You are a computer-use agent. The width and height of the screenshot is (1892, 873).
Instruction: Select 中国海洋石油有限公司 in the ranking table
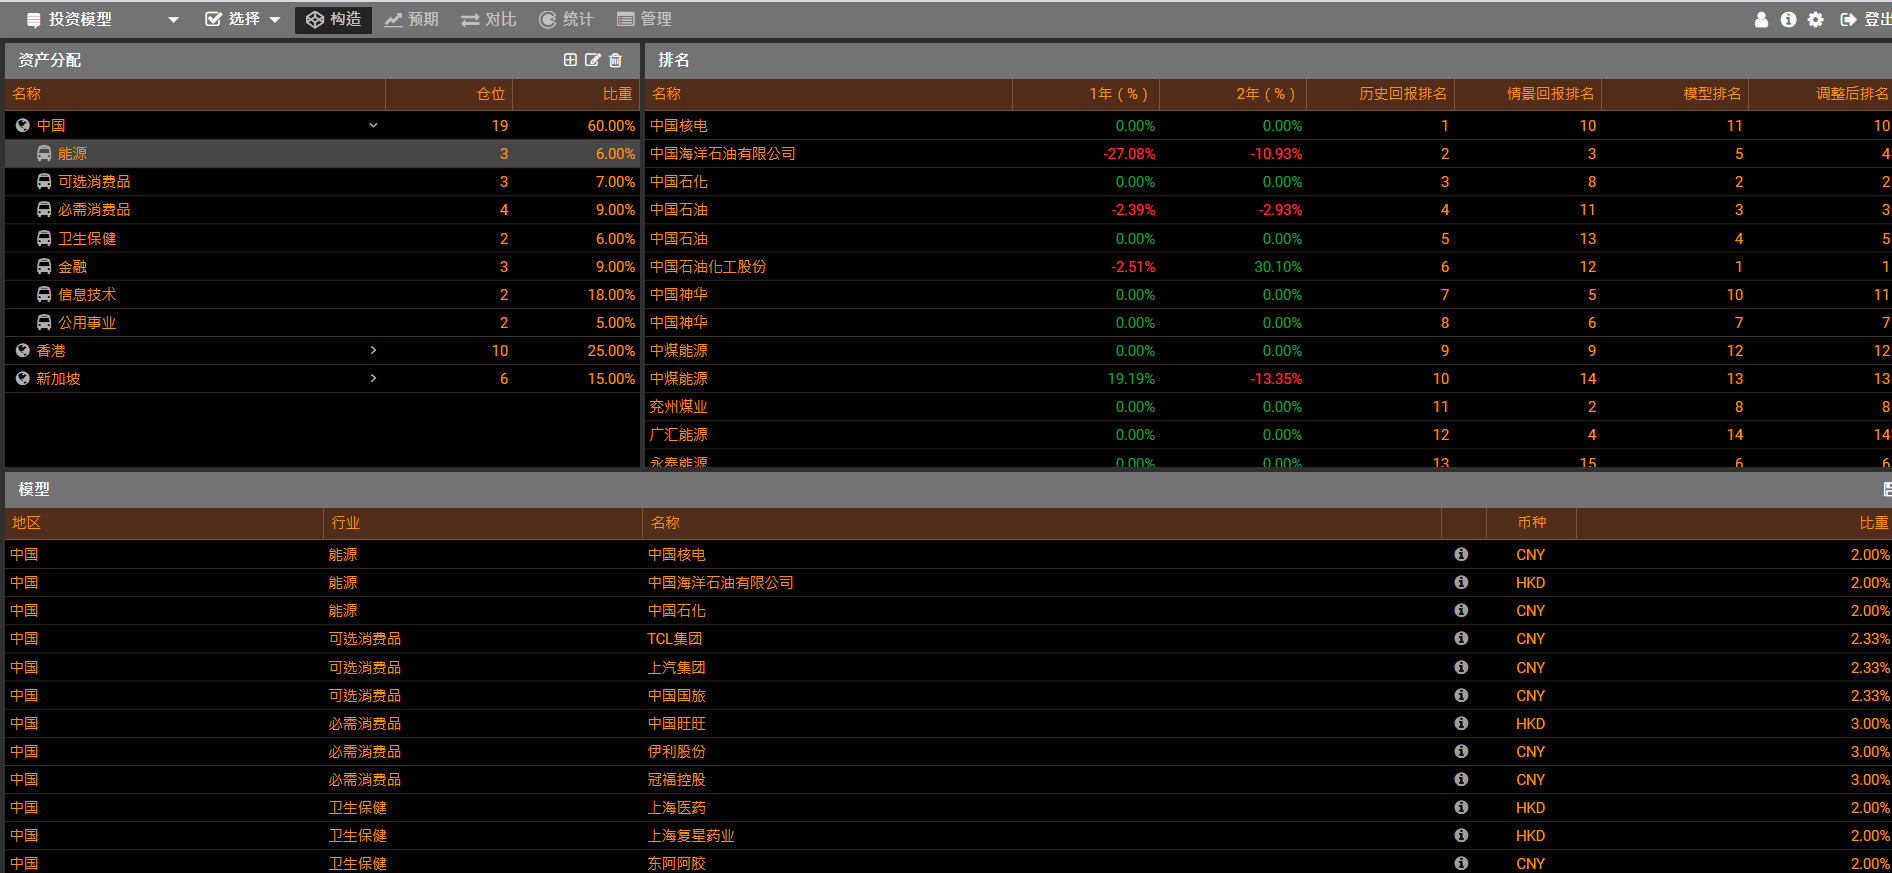point(1268,153)
